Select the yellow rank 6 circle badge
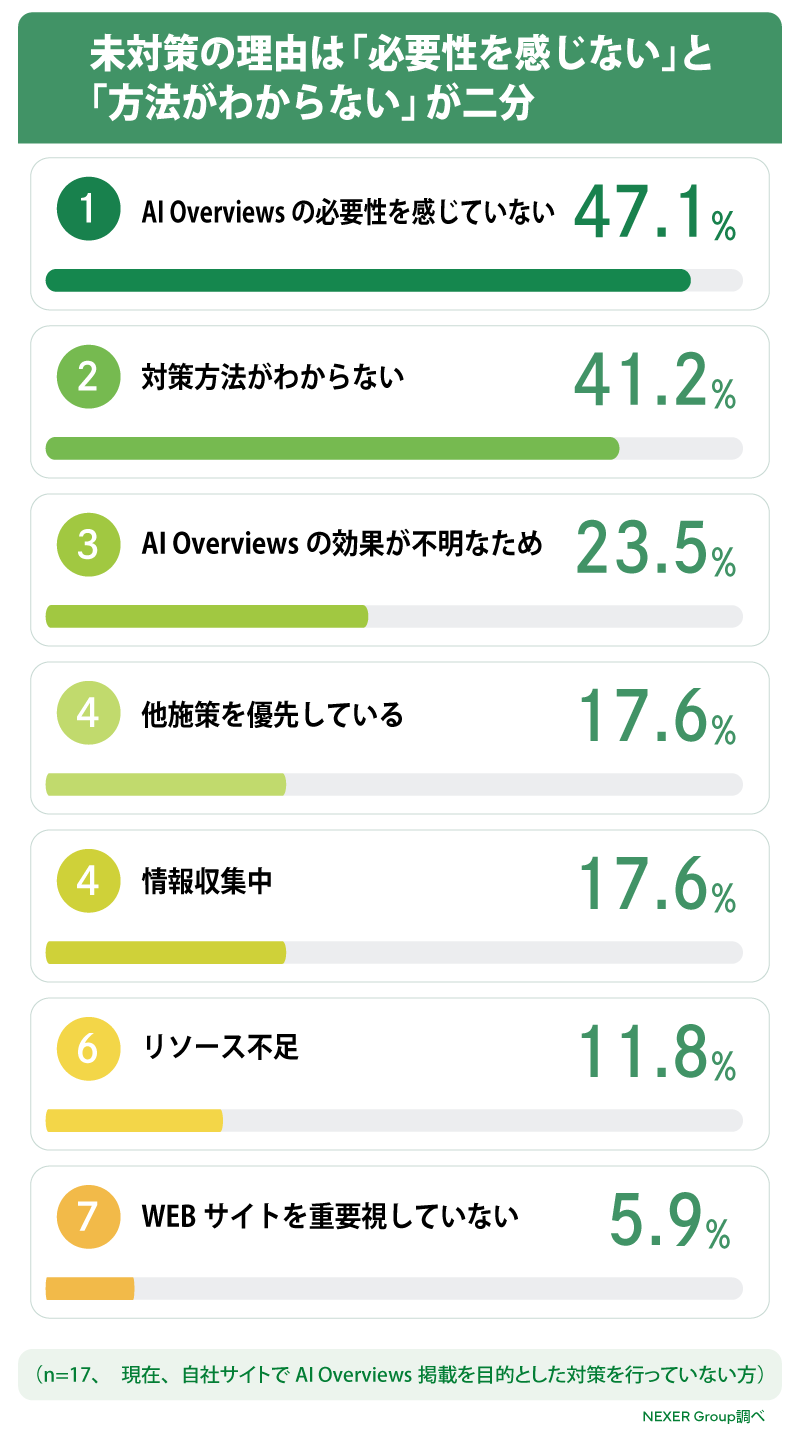The image size is (800, 1450). 88,1050
